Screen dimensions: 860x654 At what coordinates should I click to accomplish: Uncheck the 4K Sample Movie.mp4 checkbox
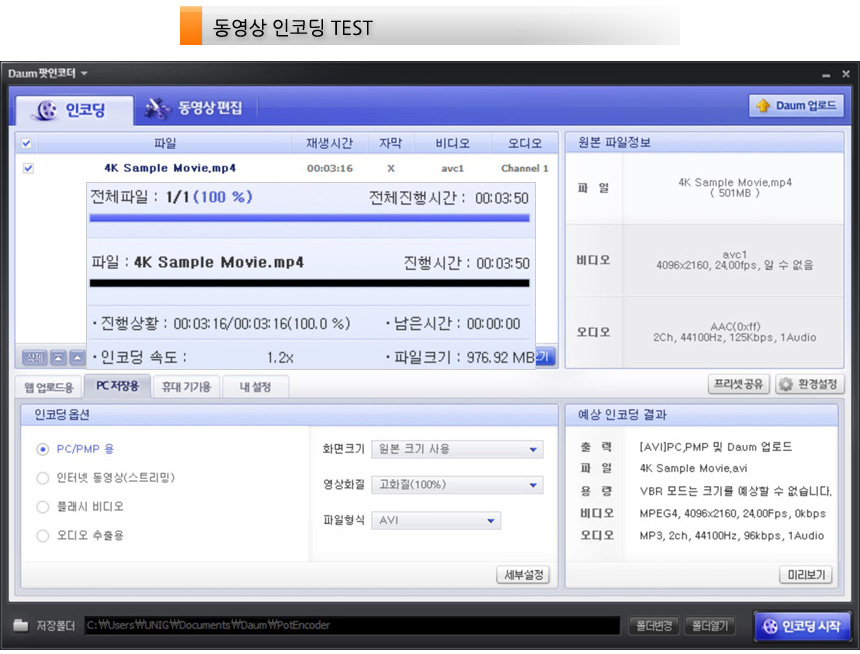point(28,168)
